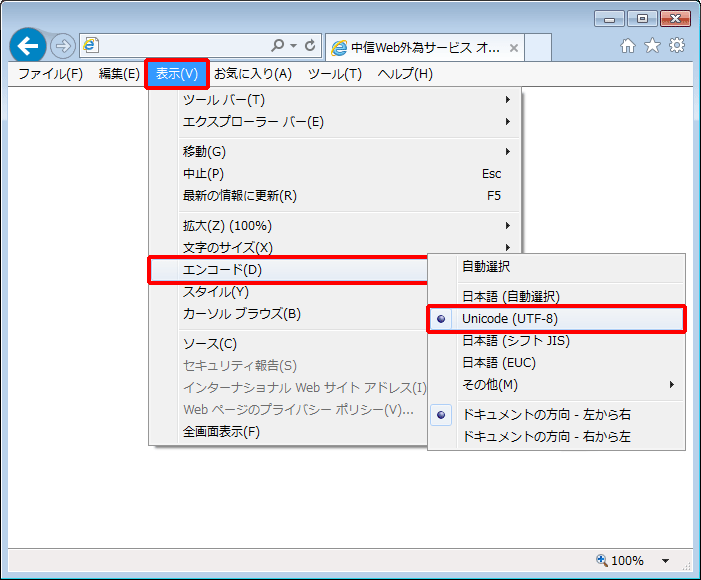
Task: Open the zoom level dropdown arrow
Action: pyautogui.click(x=665, y=561)
